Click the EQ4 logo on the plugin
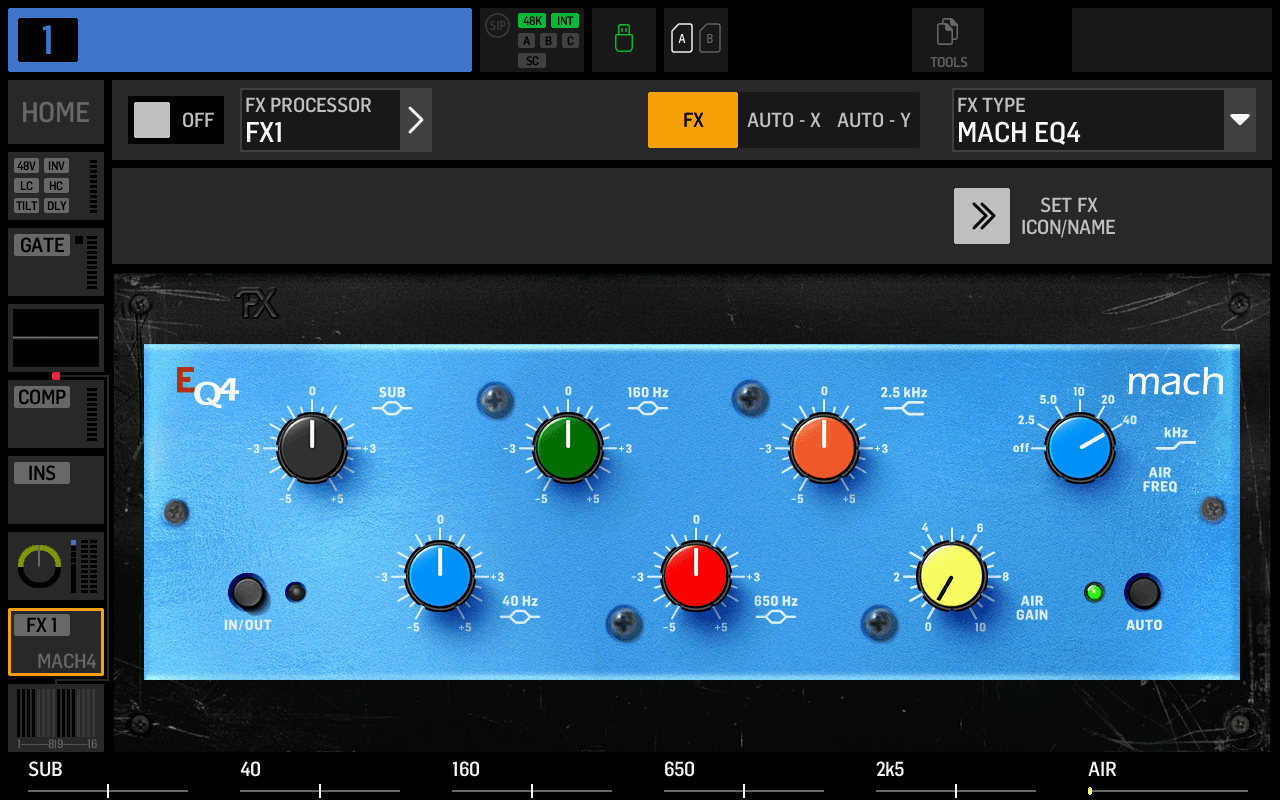 [207, 386]
